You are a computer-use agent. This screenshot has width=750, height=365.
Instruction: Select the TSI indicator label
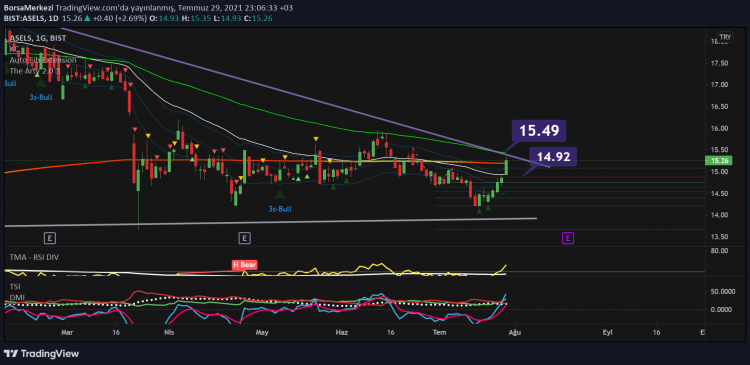(15, 287)
